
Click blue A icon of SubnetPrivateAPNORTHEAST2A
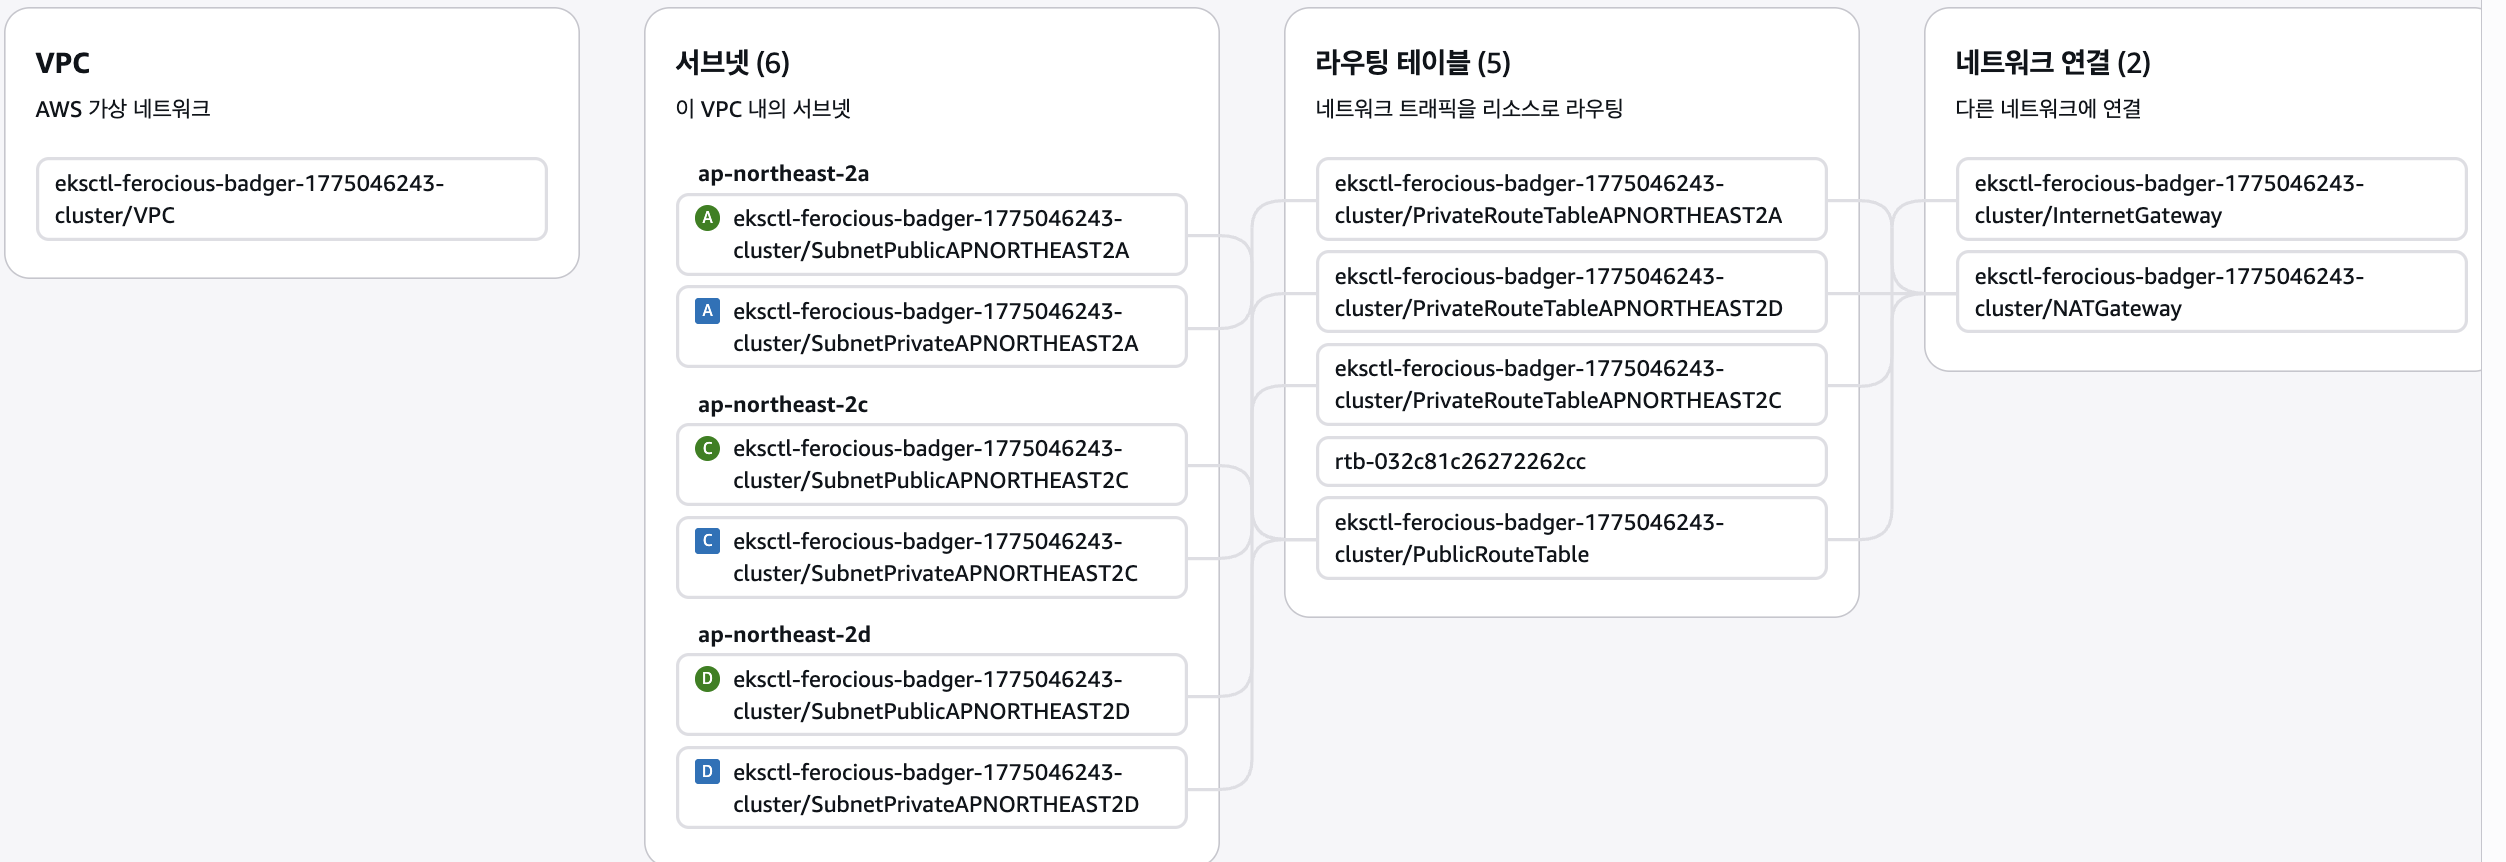click(707, 311)
